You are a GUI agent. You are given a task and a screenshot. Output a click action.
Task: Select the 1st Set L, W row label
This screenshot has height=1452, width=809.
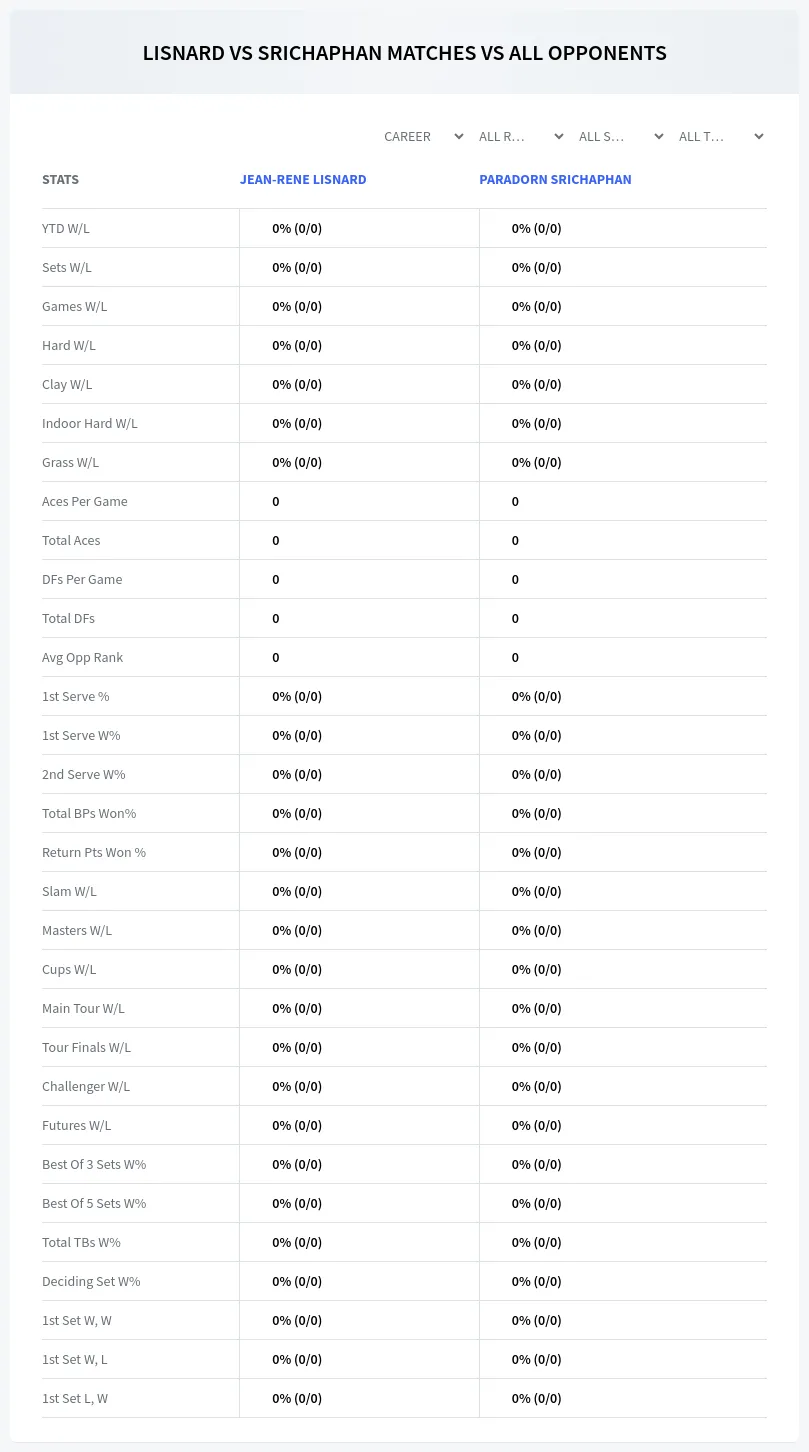pos(75,1398)
